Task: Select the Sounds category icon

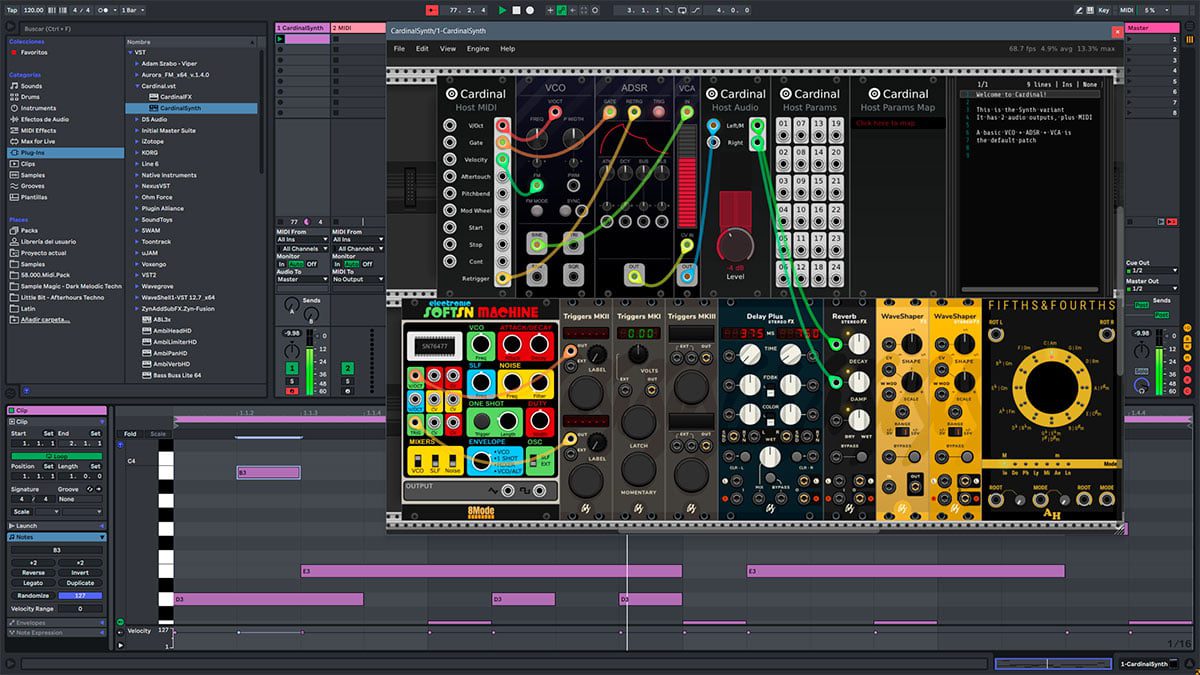Action: coord(14,86)
